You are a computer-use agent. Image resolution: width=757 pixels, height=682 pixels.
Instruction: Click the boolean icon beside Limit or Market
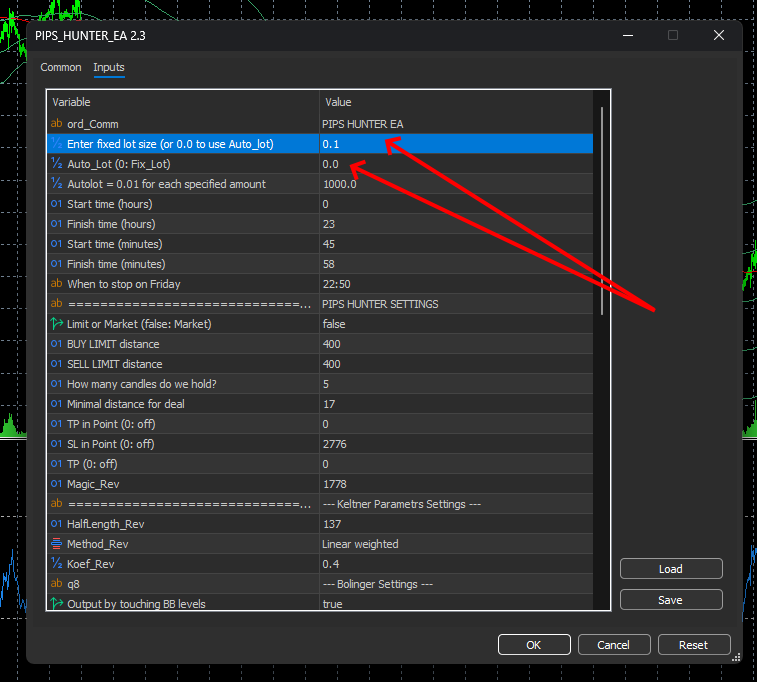56,323
